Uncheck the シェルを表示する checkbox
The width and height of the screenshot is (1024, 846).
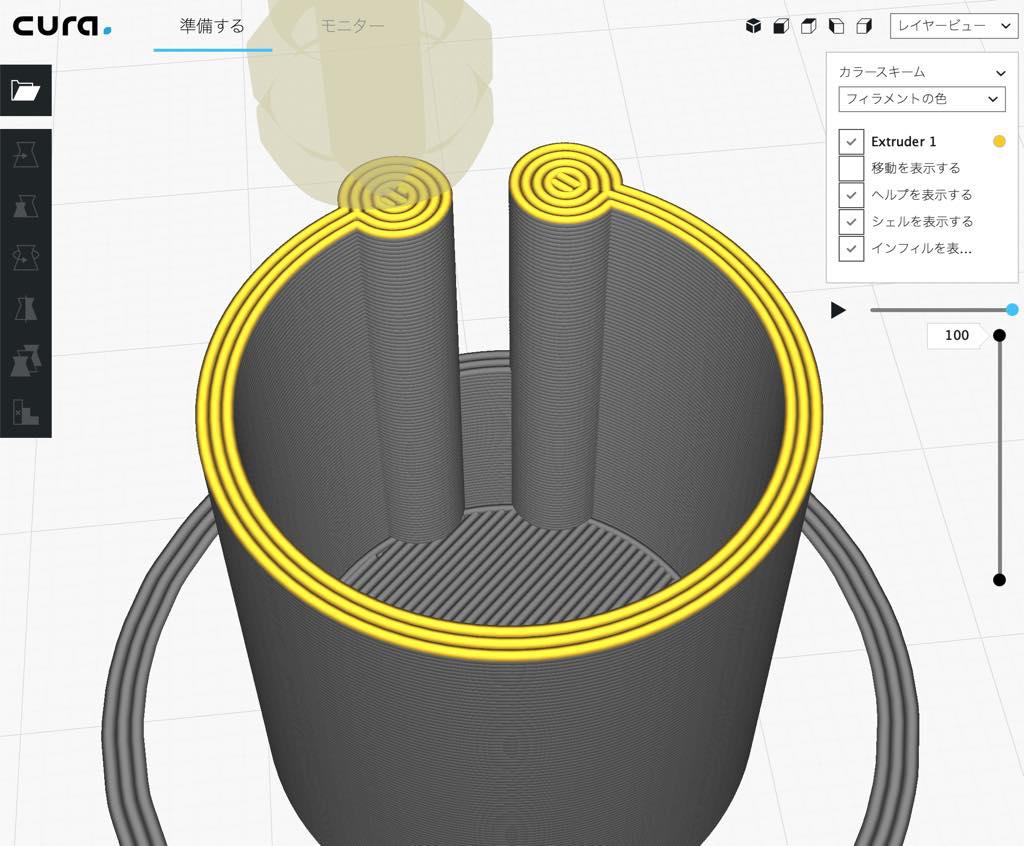(x=851, y=222)
